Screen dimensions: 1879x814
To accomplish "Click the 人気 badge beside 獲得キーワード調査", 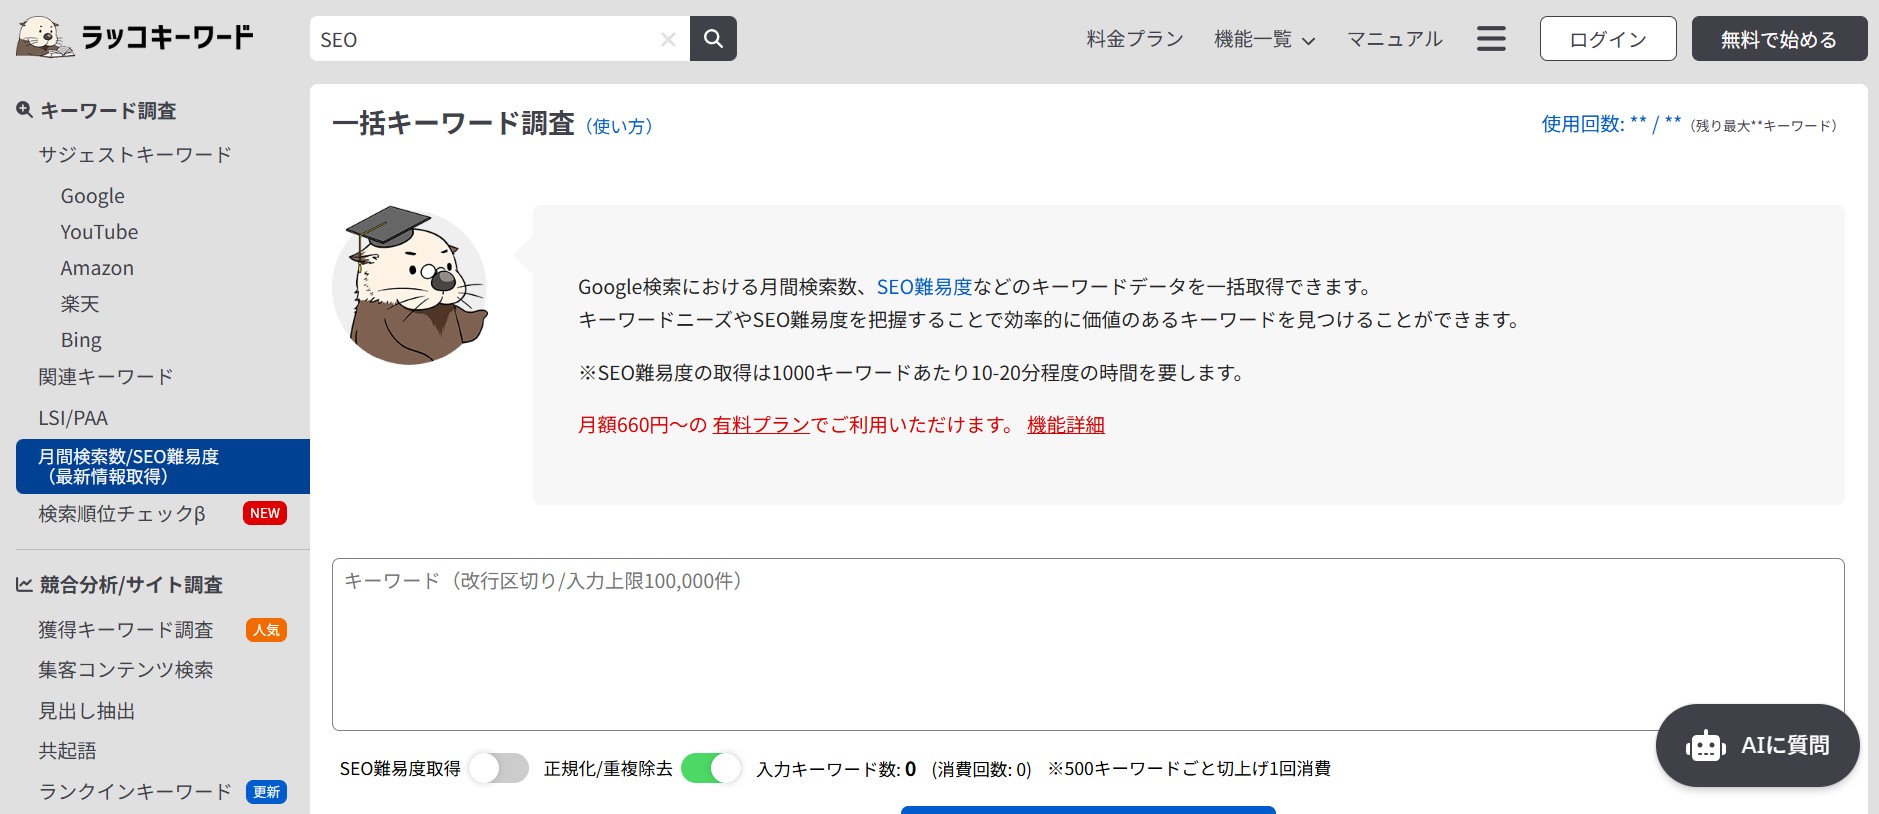I will [266, 630].
